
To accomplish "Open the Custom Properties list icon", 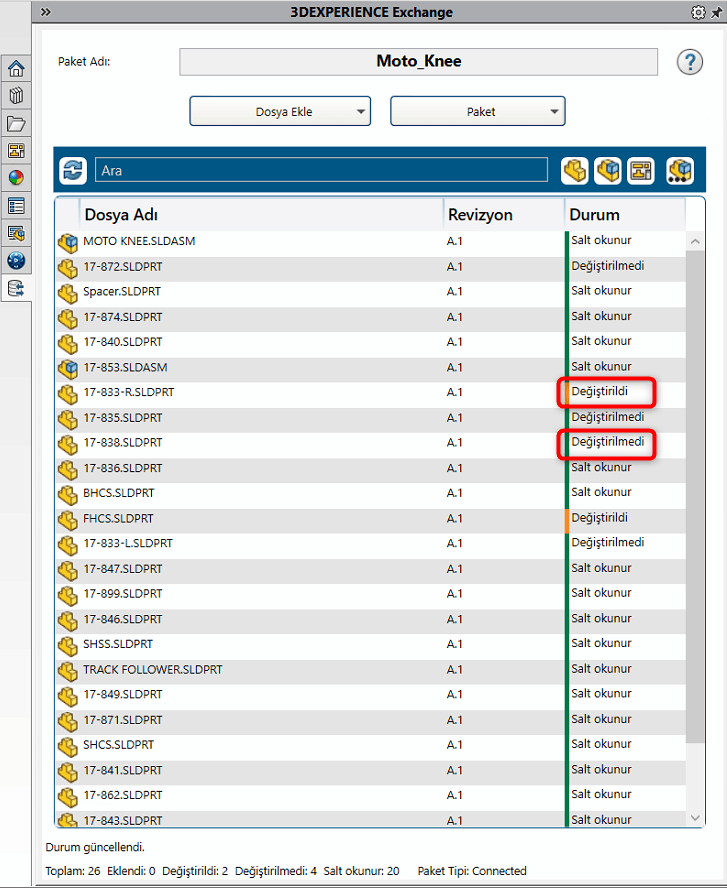I will [16, 206].
